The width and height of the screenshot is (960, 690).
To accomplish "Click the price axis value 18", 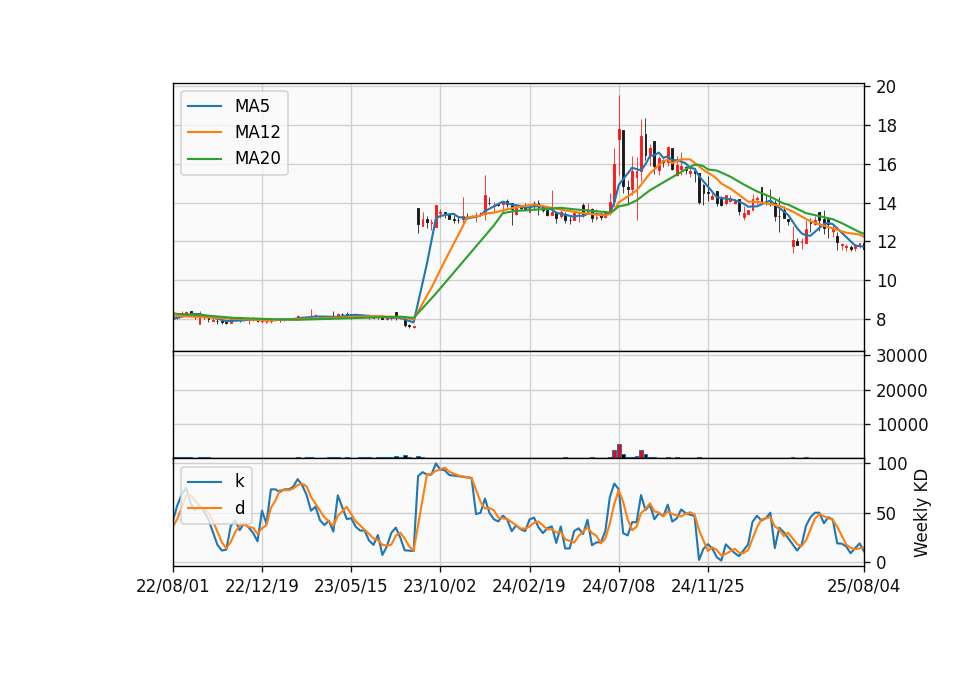I will pos(886,126).
